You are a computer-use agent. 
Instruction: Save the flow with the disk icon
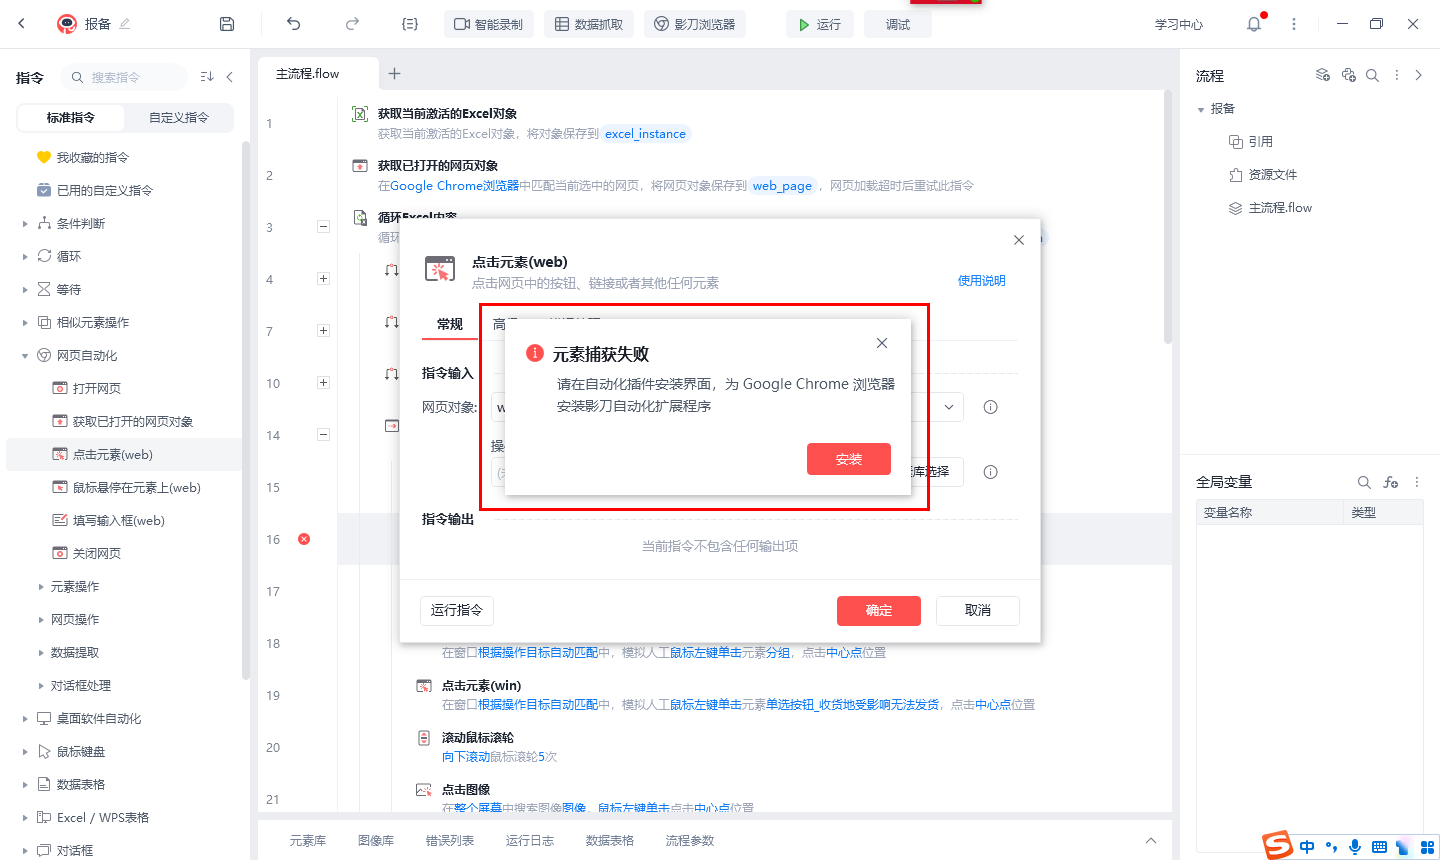[227, 24]
